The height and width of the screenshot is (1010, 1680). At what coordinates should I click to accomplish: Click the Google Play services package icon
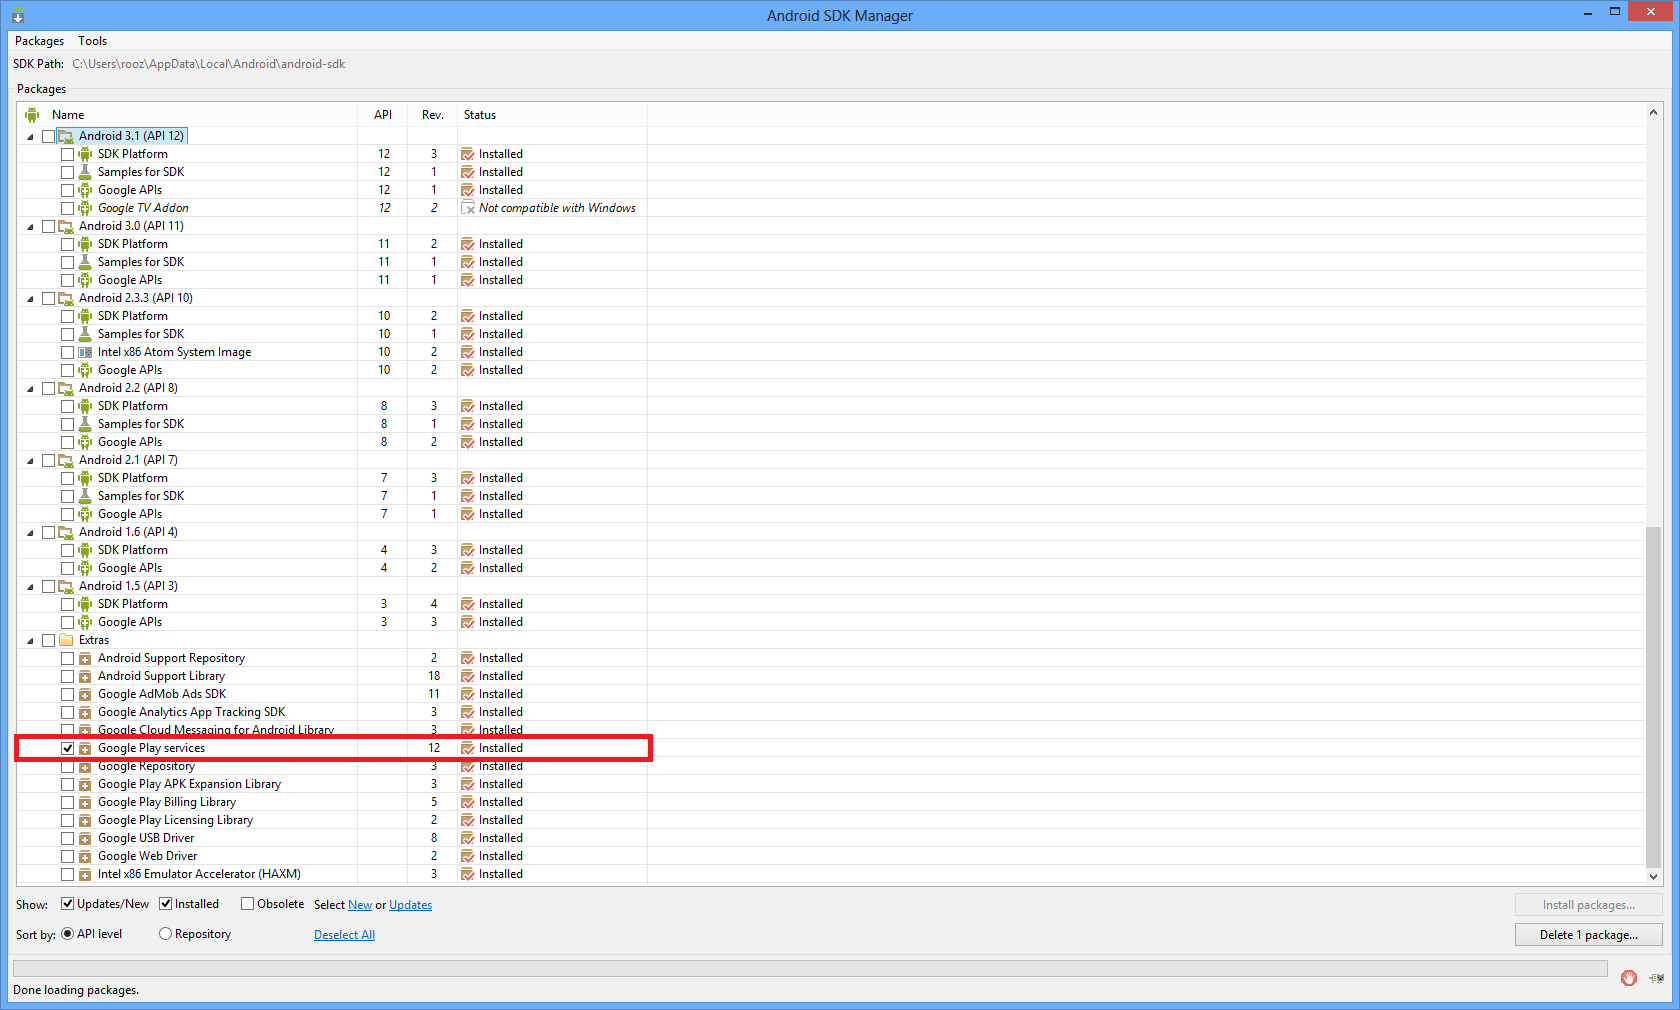(x=85, y=748)
